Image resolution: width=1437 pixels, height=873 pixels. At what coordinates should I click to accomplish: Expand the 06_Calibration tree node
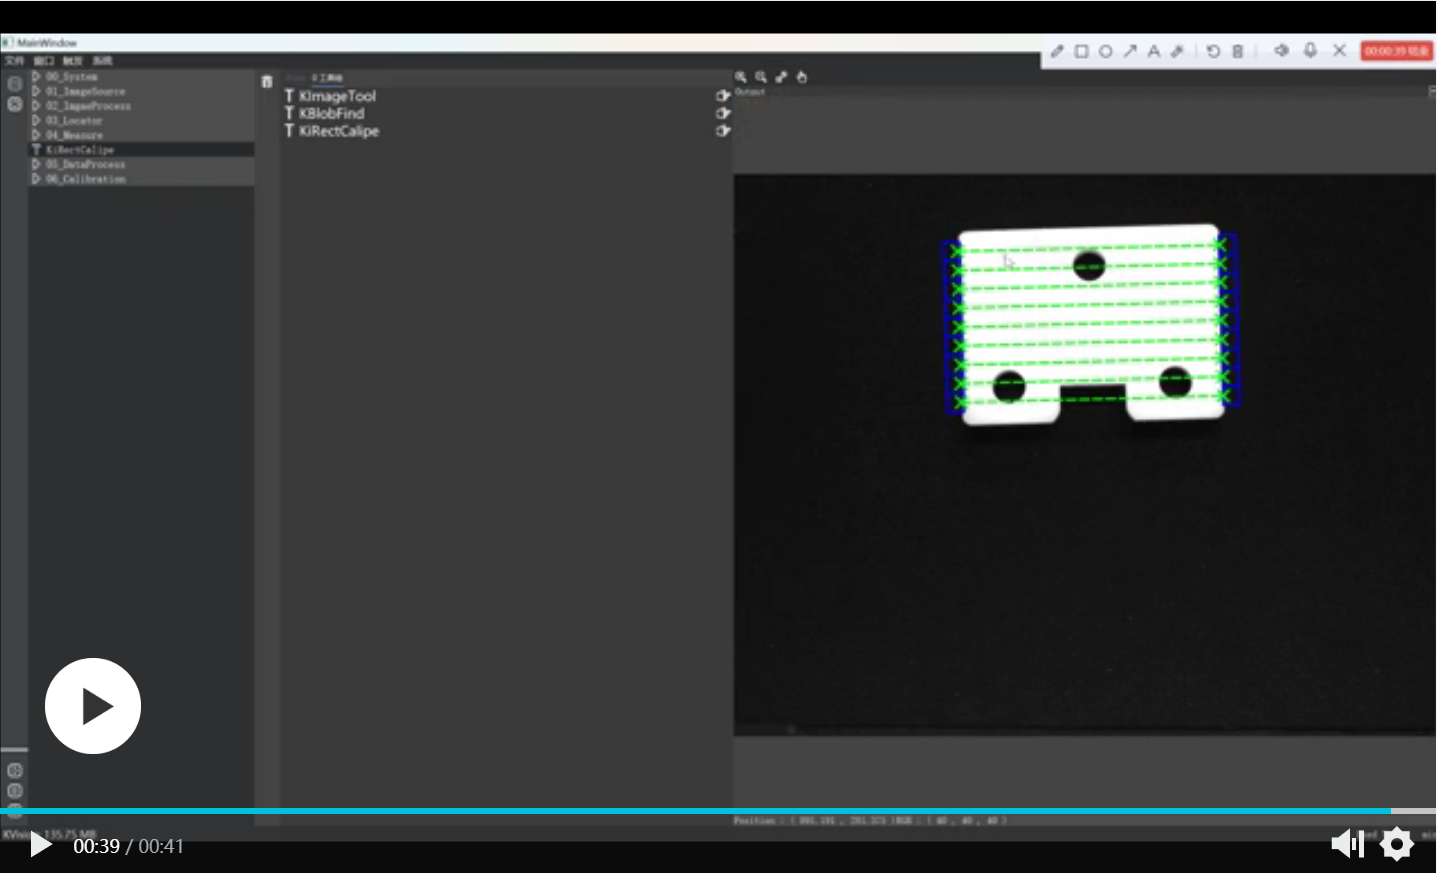pos(36,178)
